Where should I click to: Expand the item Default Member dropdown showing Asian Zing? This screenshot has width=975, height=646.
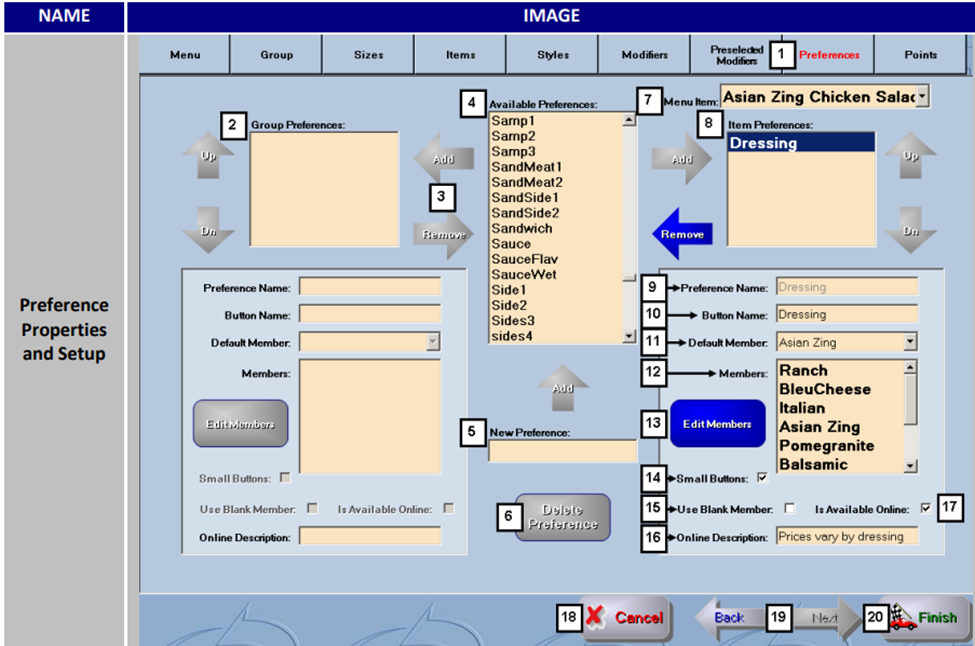coord(910,341)
